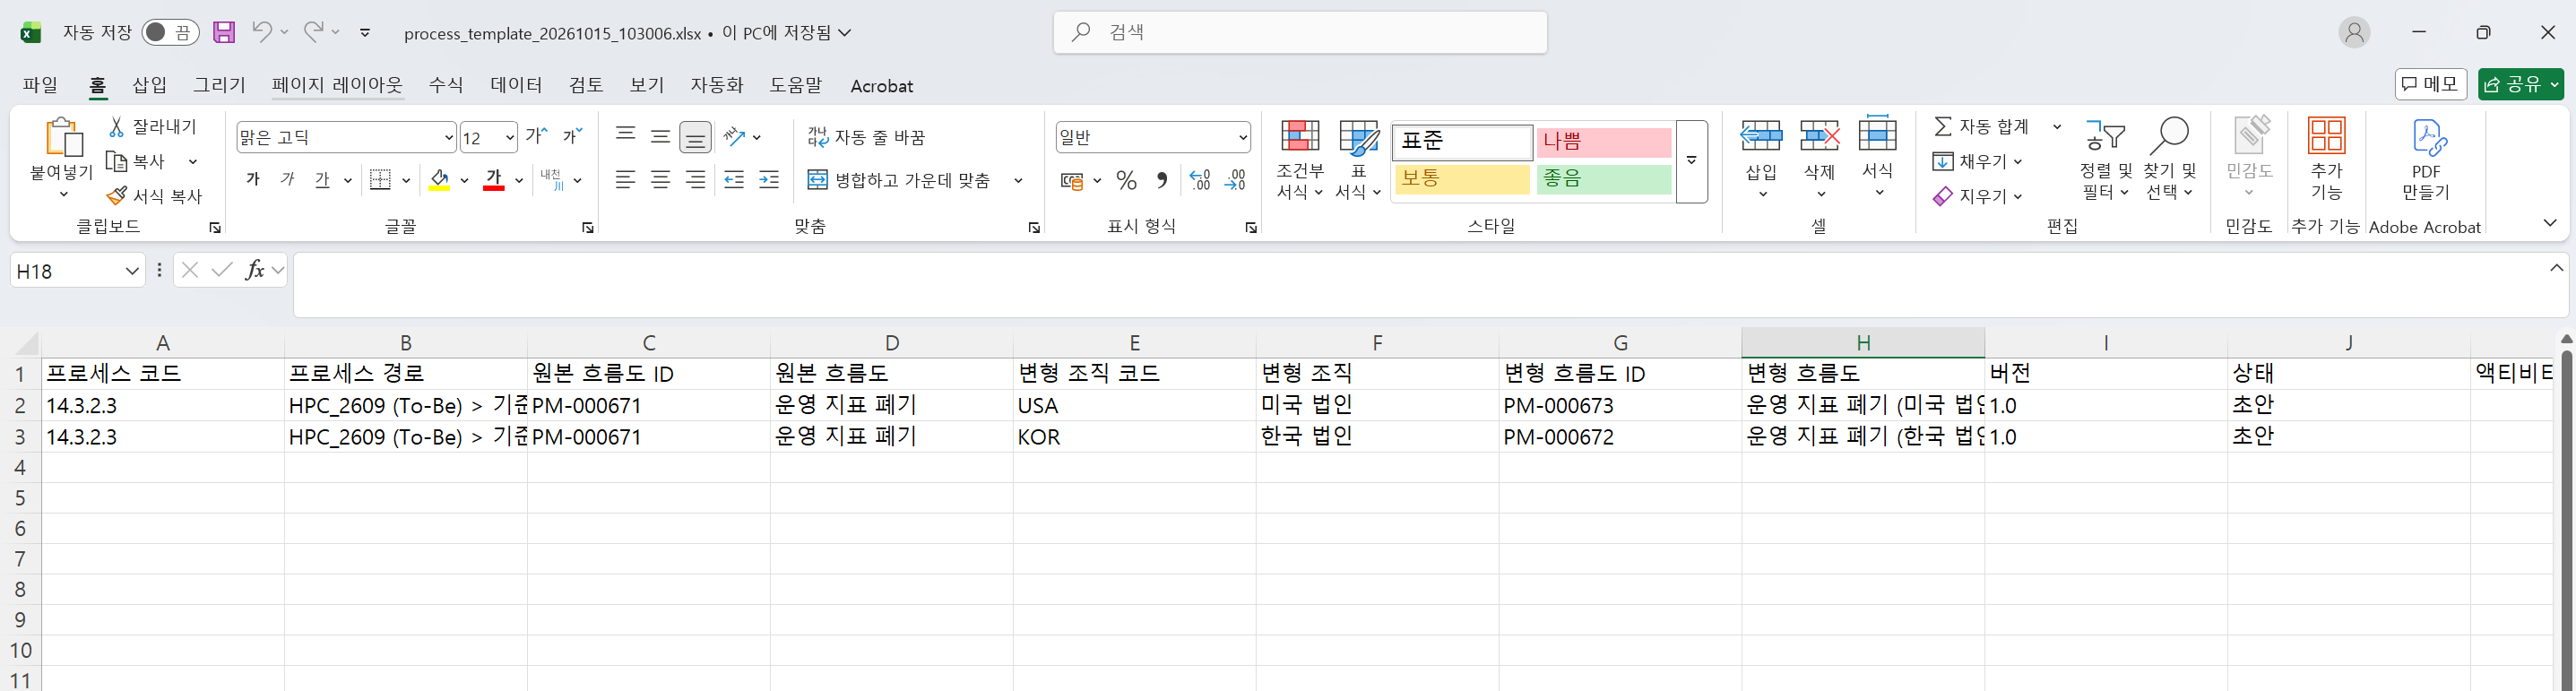Click the Insert Function fx icon
The image size is (2576, 691).
[255, 270]
